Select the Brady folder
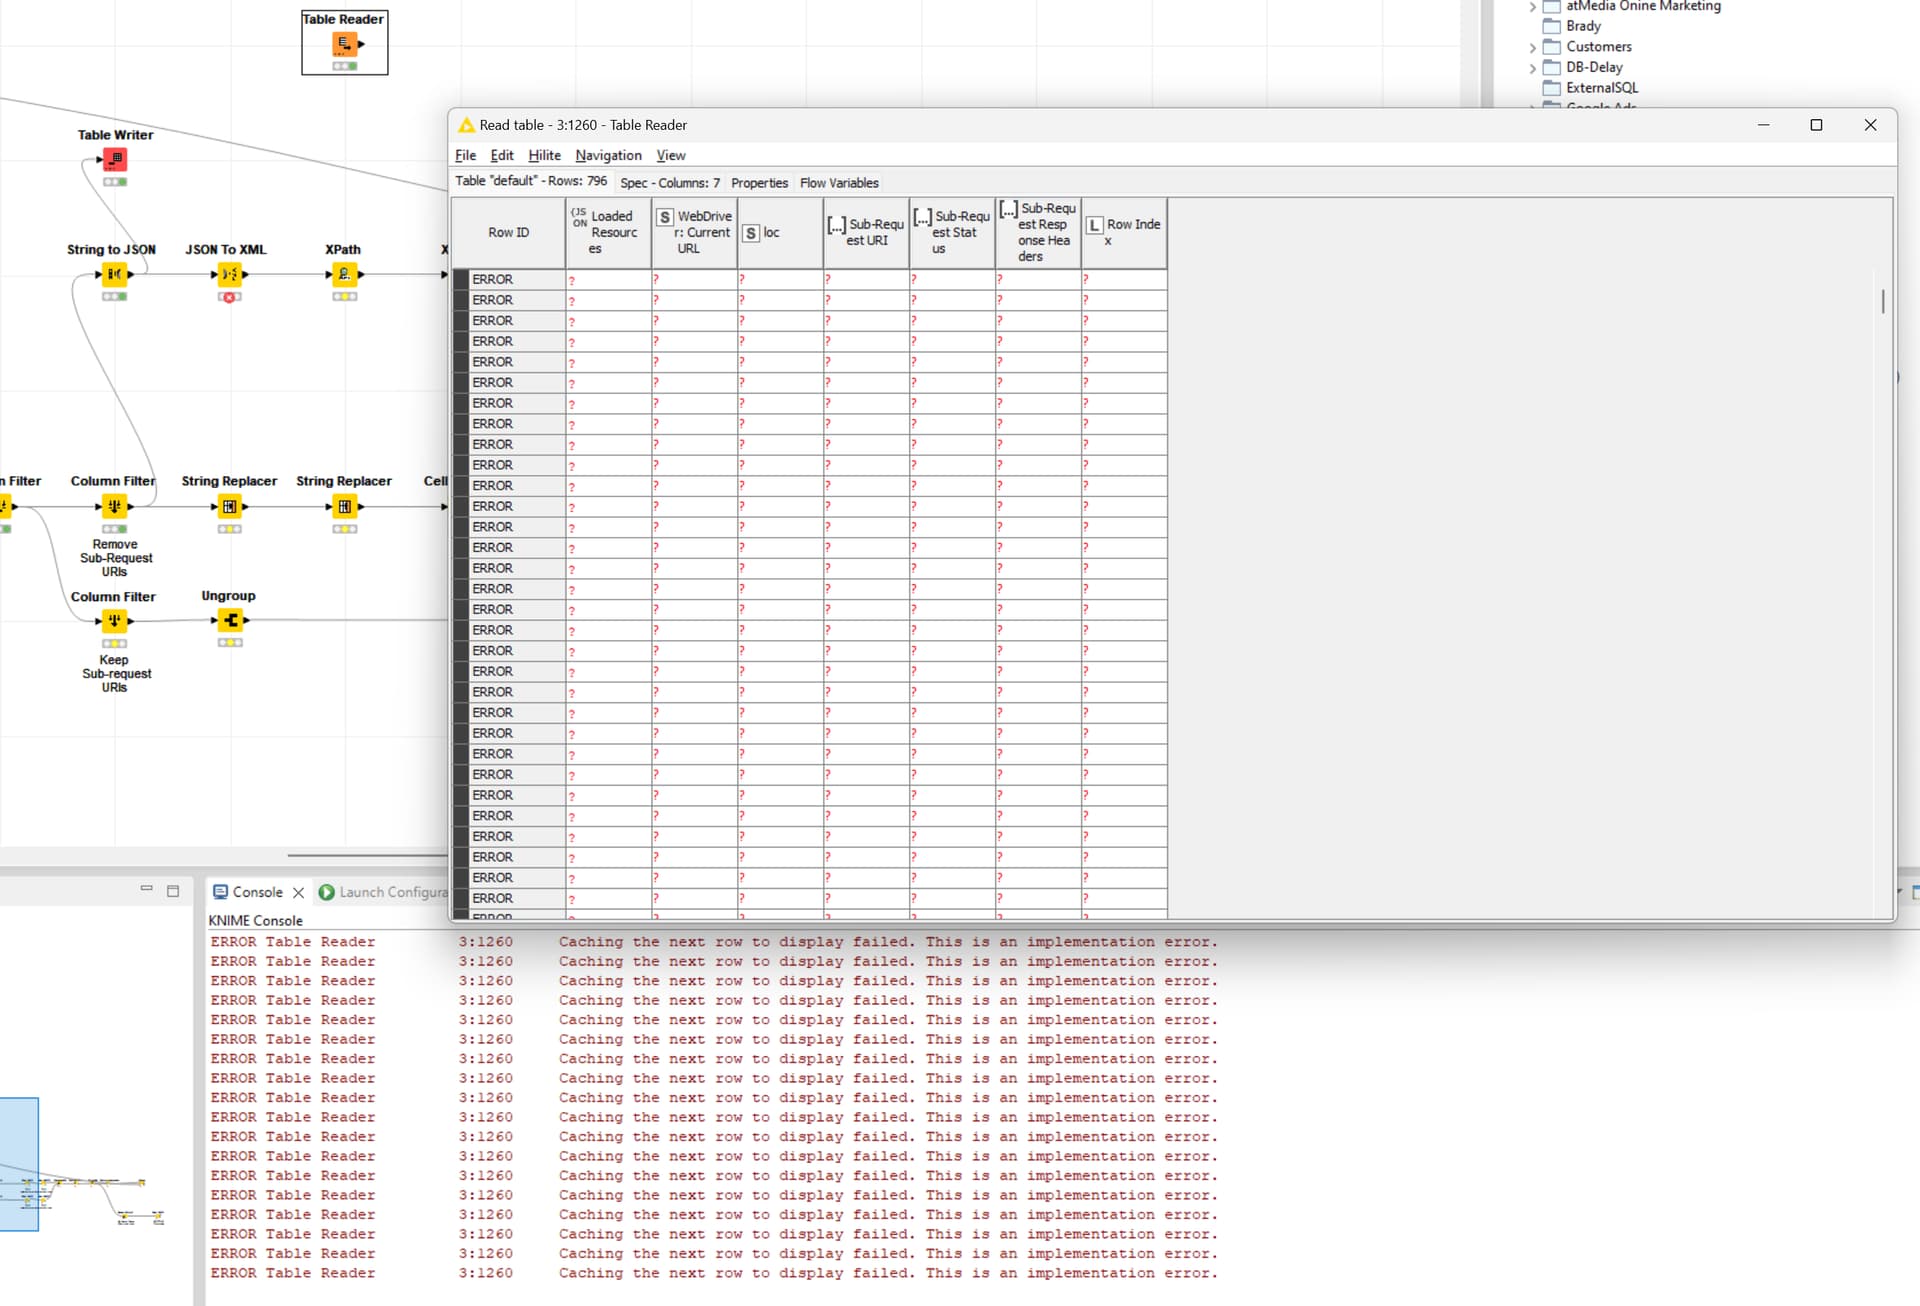The width and height of the screenshot is (1920, 1306). pyautogui.click(x=1572, y=26)
